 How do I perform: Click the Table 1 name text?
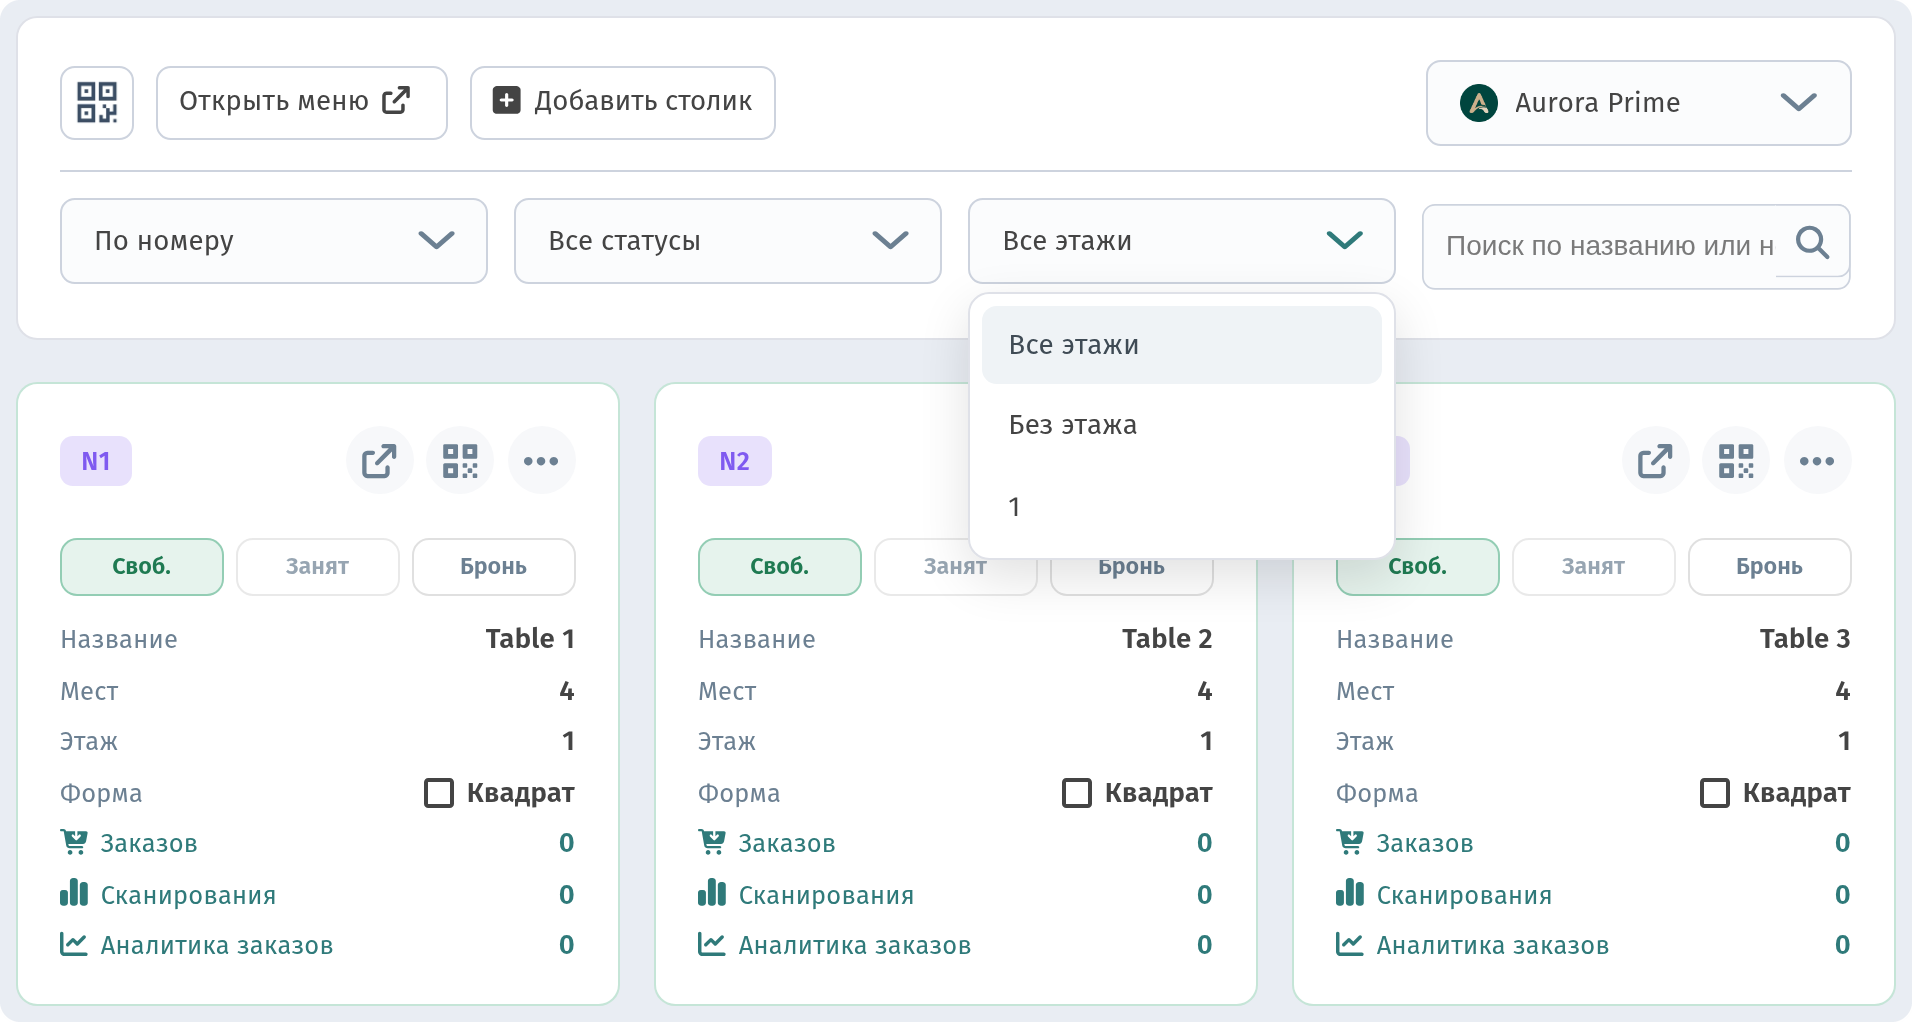tap(530, 639)
